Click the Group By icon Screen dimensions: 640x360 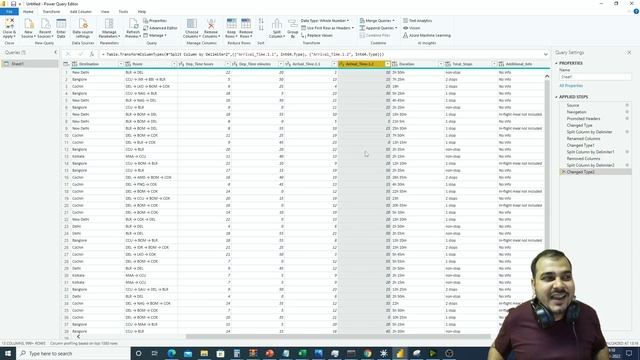coord(293,24)
